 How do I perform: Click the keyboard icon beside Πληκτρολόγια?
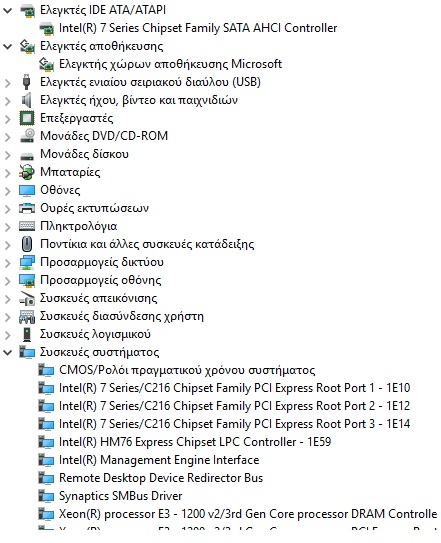[x=27, y=226]
